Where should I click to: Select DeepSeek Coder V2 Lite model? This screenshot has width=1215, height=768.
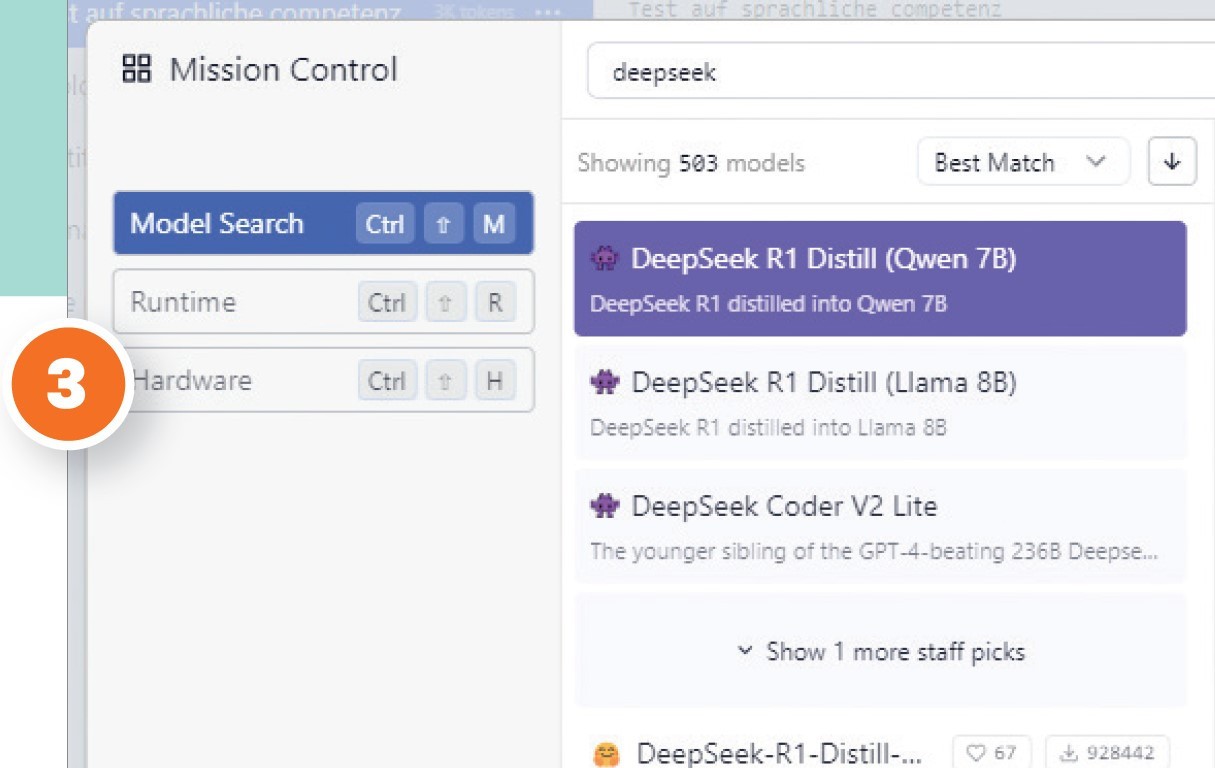[x=880, y=526]
